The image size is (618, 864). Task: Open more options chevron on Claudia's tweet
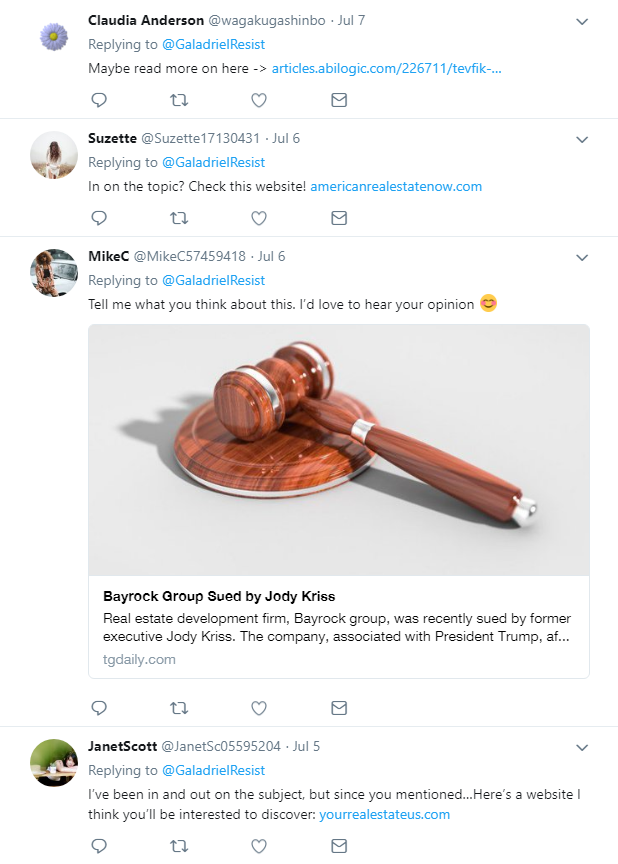click(583, 21)
